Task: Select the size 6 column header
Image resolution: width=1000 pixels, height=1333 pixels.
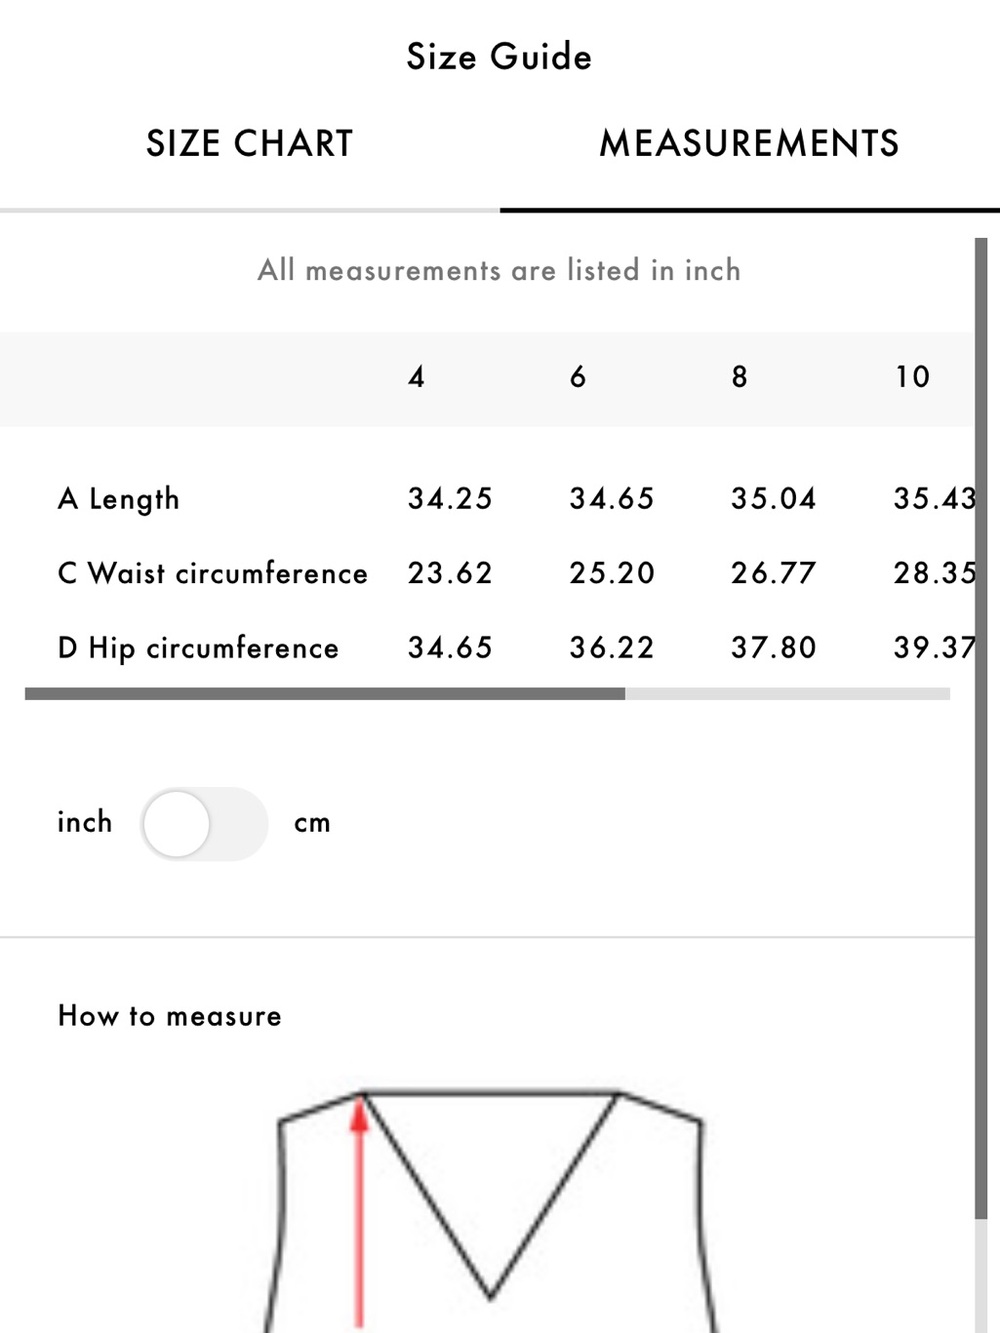Action: pyautogui.click(x=578, y=377)
